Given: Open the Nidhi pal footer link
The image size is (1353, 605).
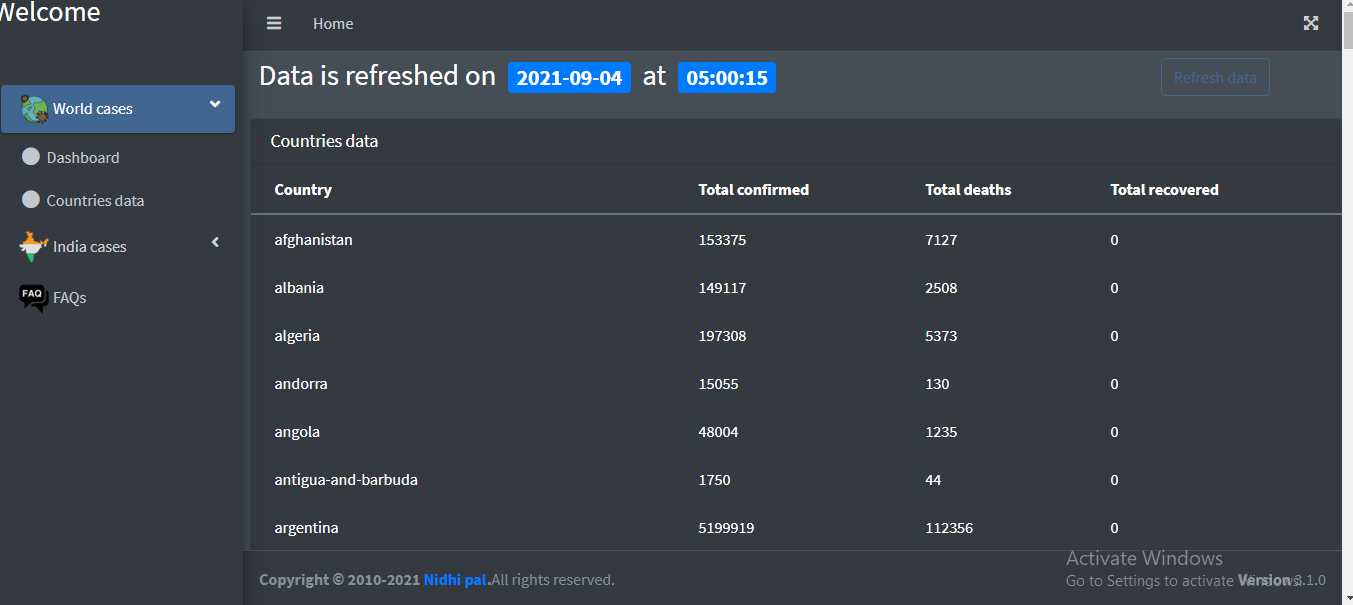Looking at the screenshot, I should click(455, 580).
